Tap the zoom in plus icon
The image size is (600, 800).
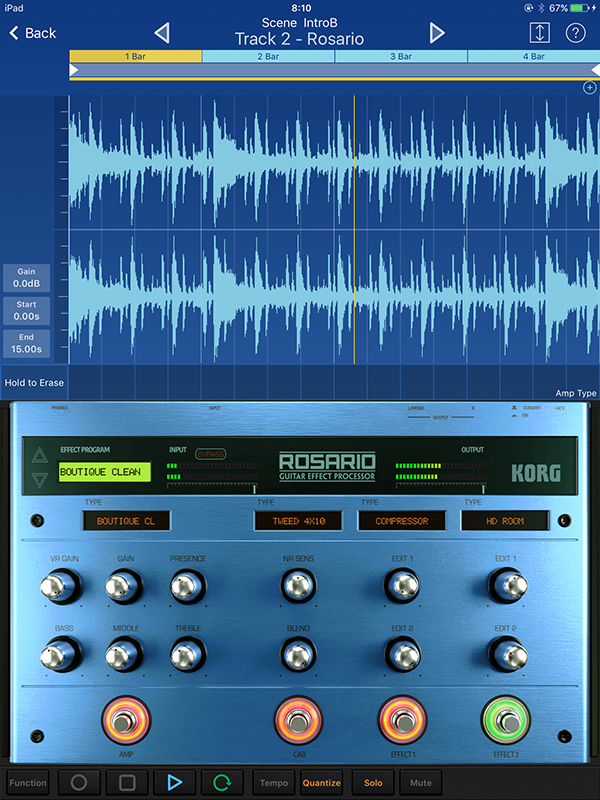pyautogui.click(x=589, y=88)
